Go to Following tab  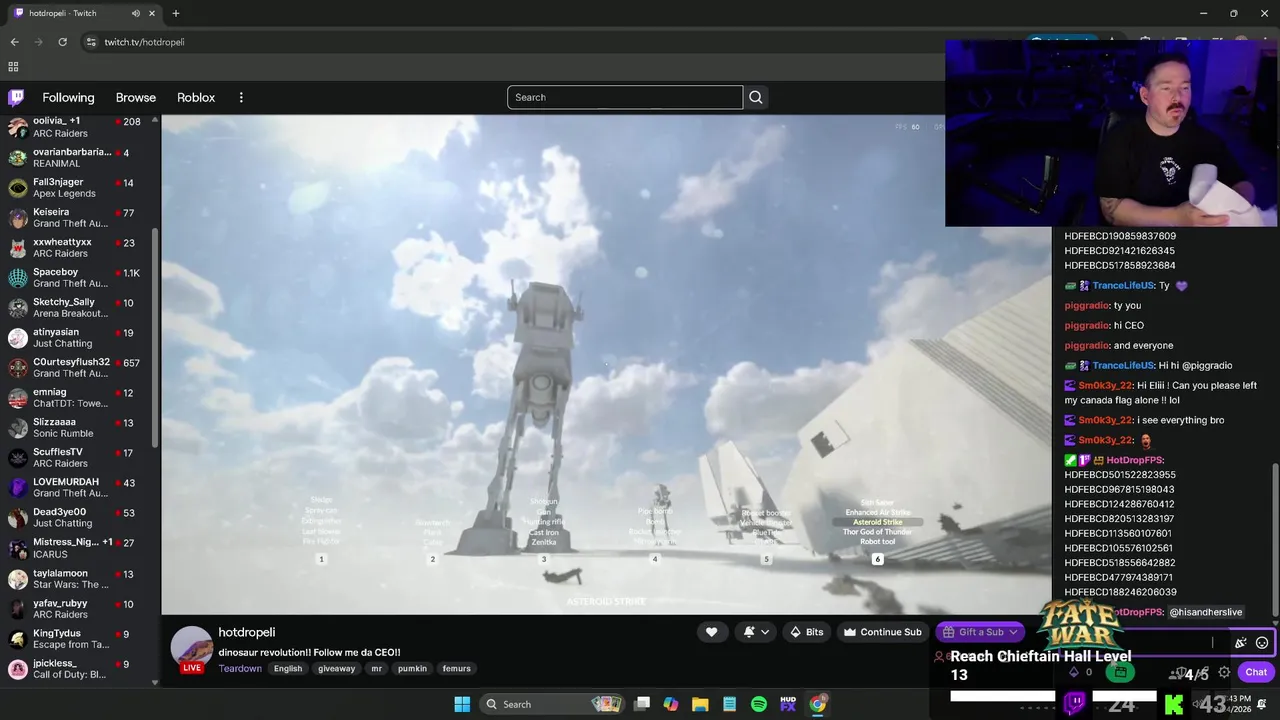pos(68,97)
